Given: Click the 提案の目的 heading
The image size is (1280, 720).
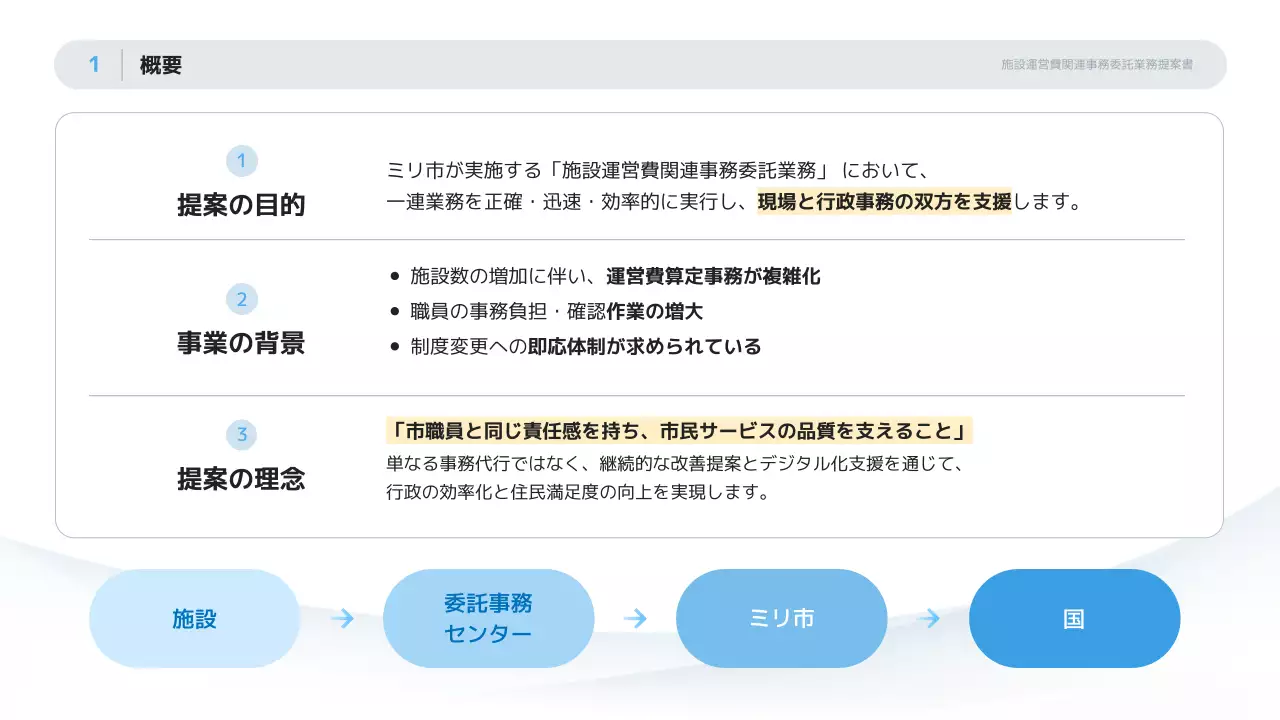Looking at the screenshot, I should click(x=240, y=206).
